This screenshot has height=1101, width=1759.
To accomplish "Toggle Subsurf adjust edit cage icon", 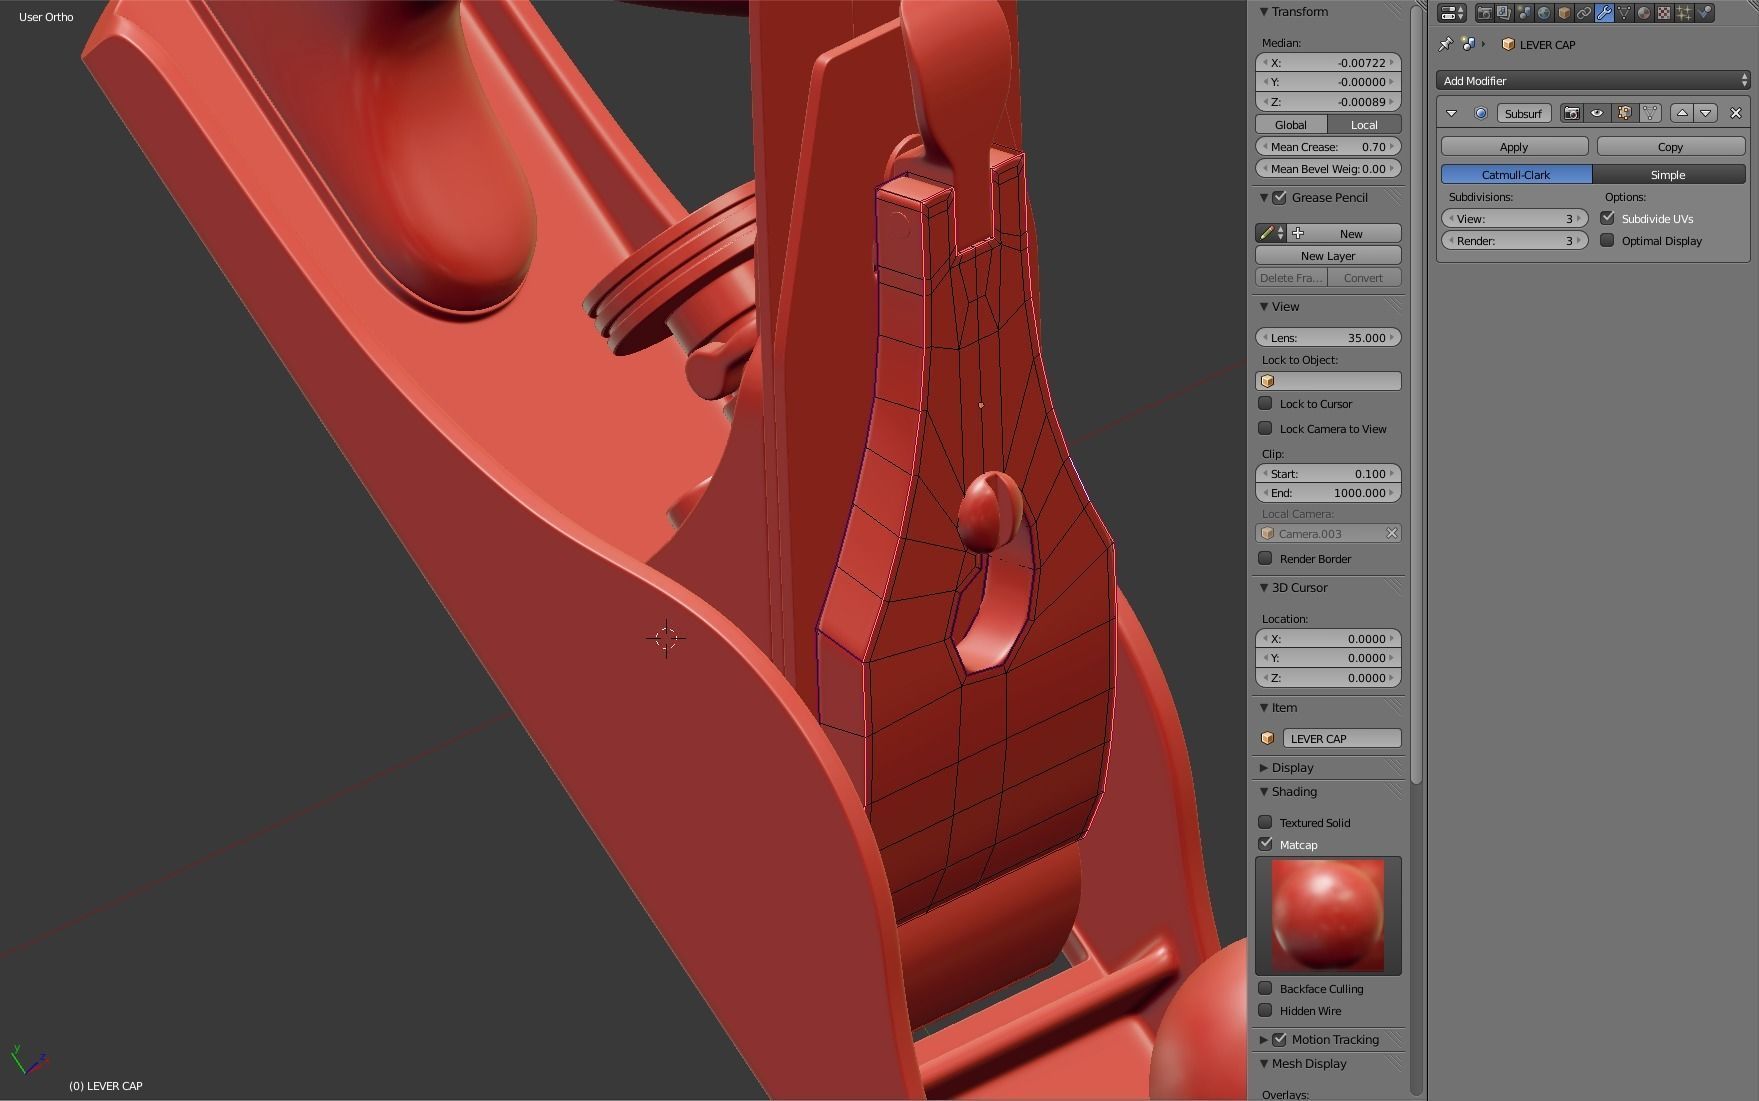I will tap(1650, 113).
